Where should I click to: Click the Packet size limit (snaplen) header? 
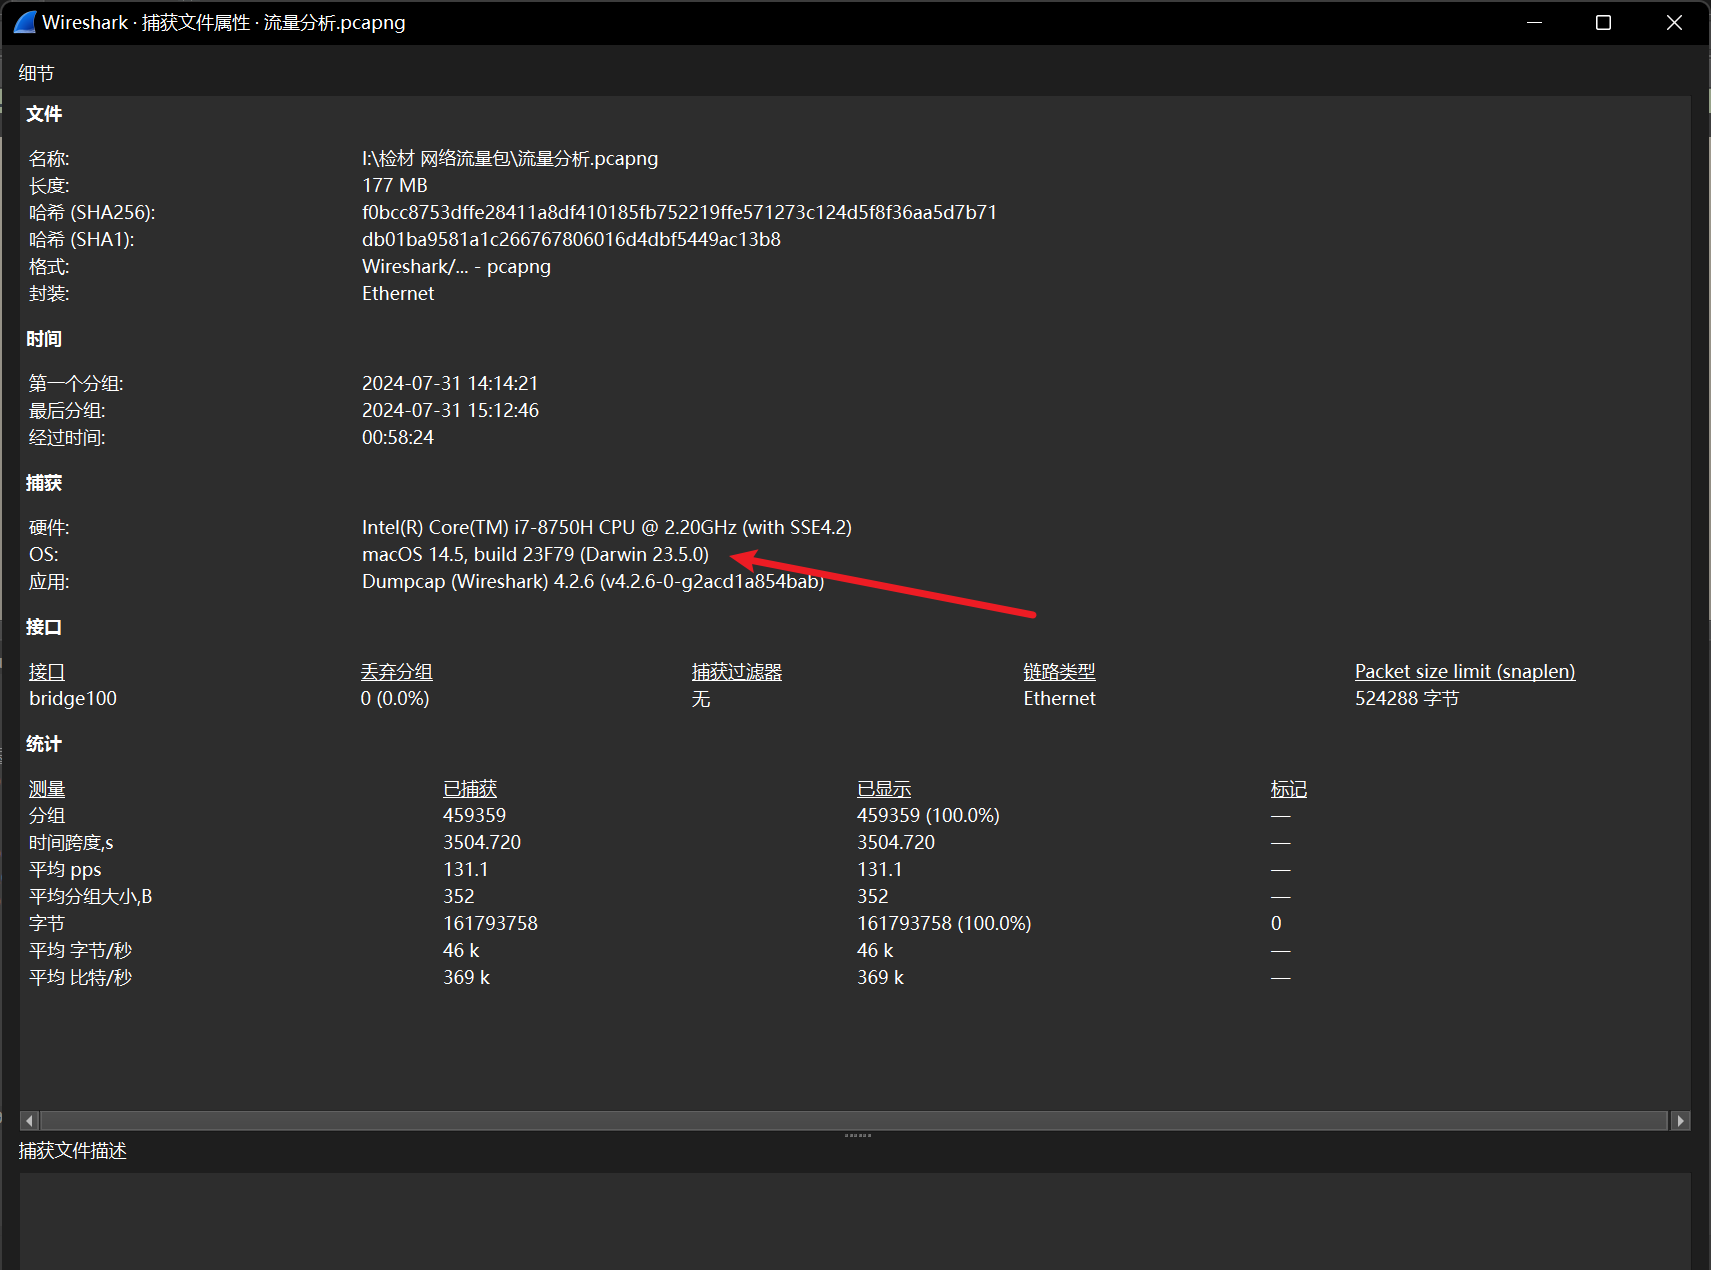1464,672
